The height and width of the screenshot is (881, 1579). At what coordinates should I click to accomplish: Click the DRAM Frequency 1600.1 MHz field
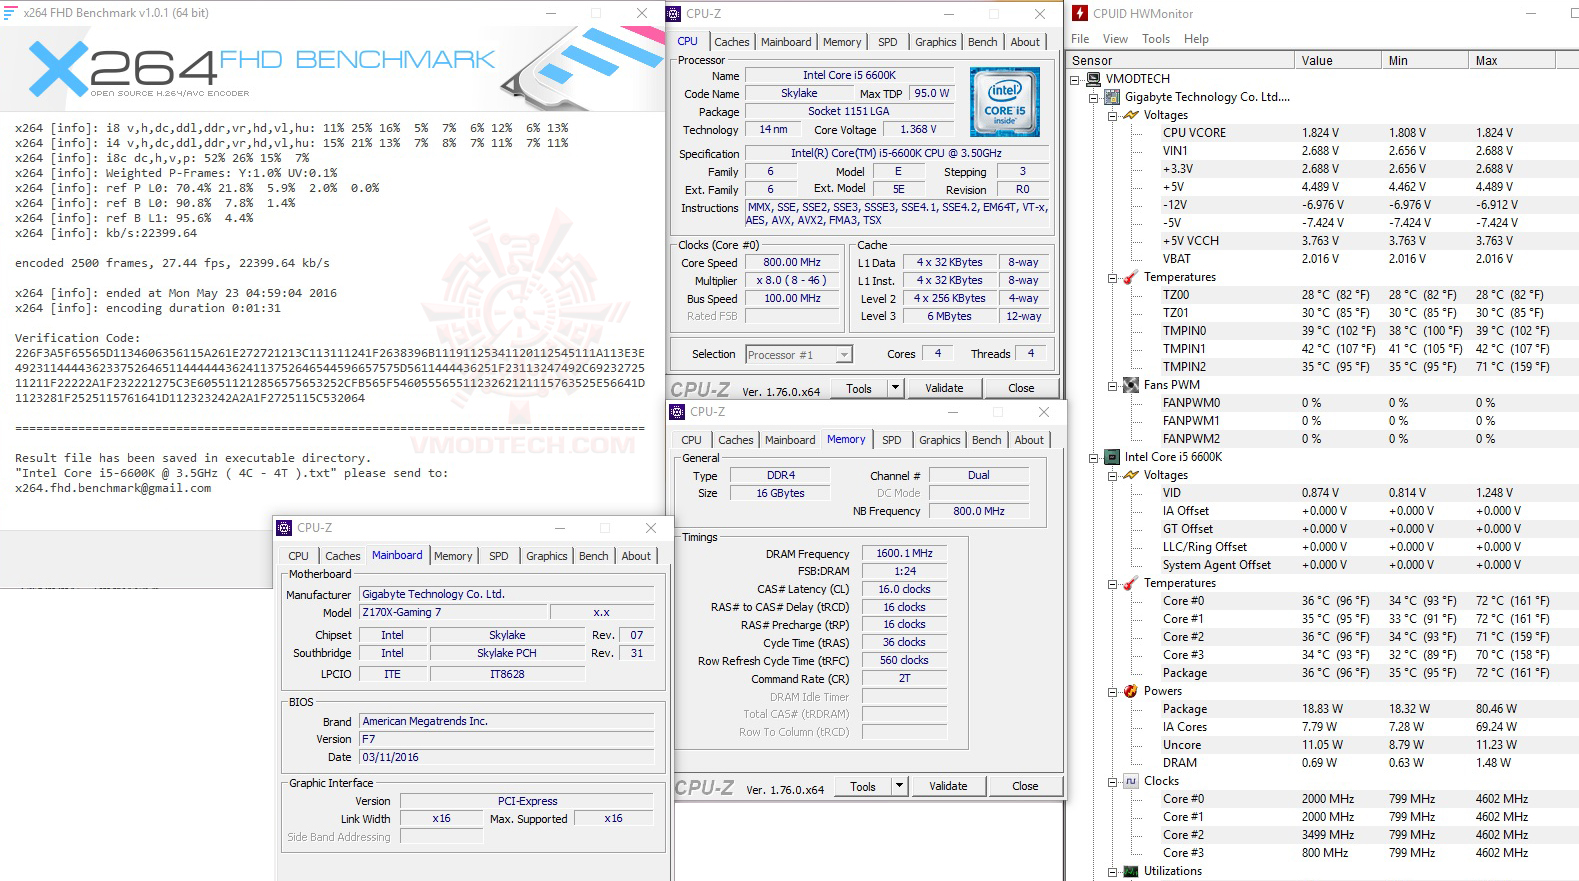(904, 553)
